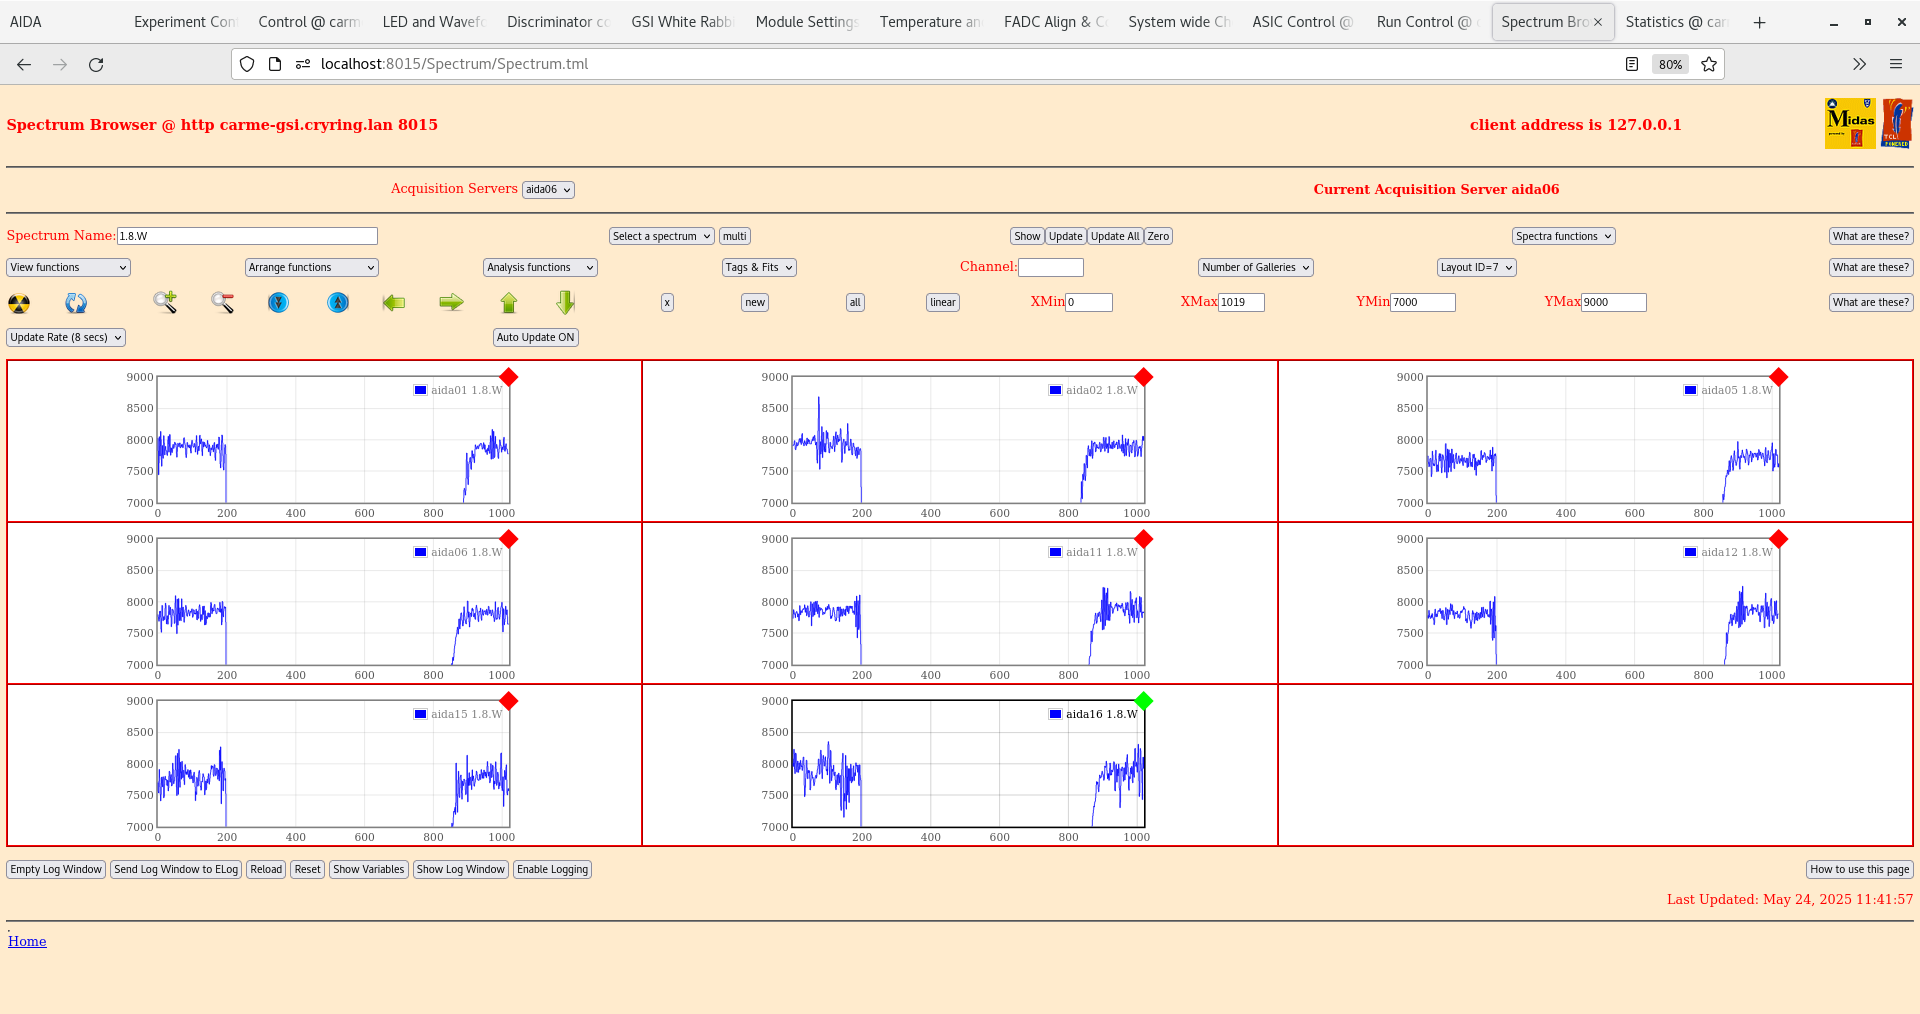The width and height of the screenshot is (1920, 1014).
Task: Open the Select a spectrum dropdown
Action: [x=660, y=236]
